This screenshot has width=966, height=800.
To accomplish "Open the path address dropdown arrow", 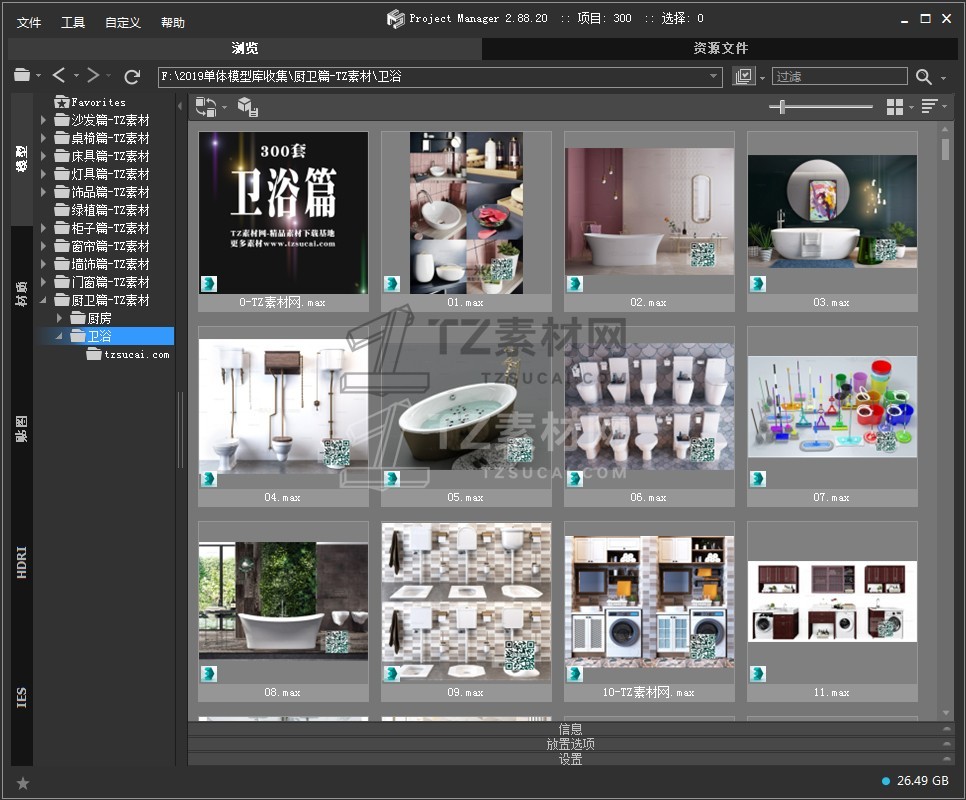I will coord(714,76).
